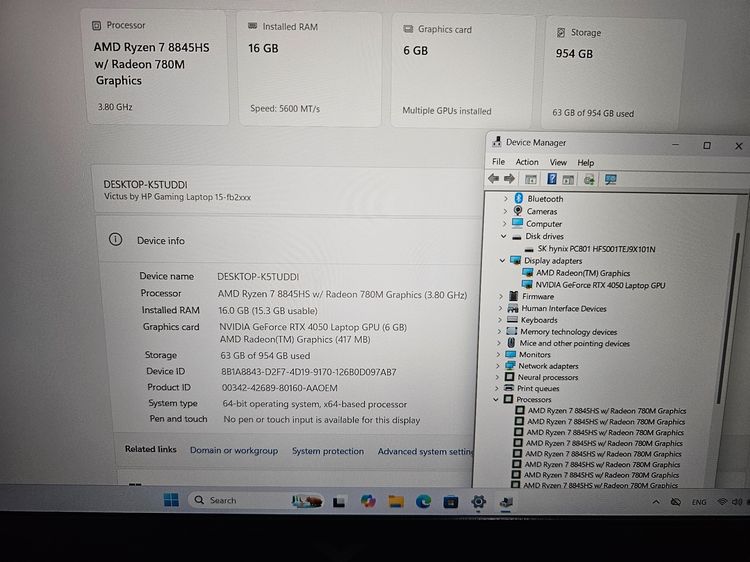Show hidden icons chevron in system tray
This screenshot has width=750, height=562.
point(656,502)
